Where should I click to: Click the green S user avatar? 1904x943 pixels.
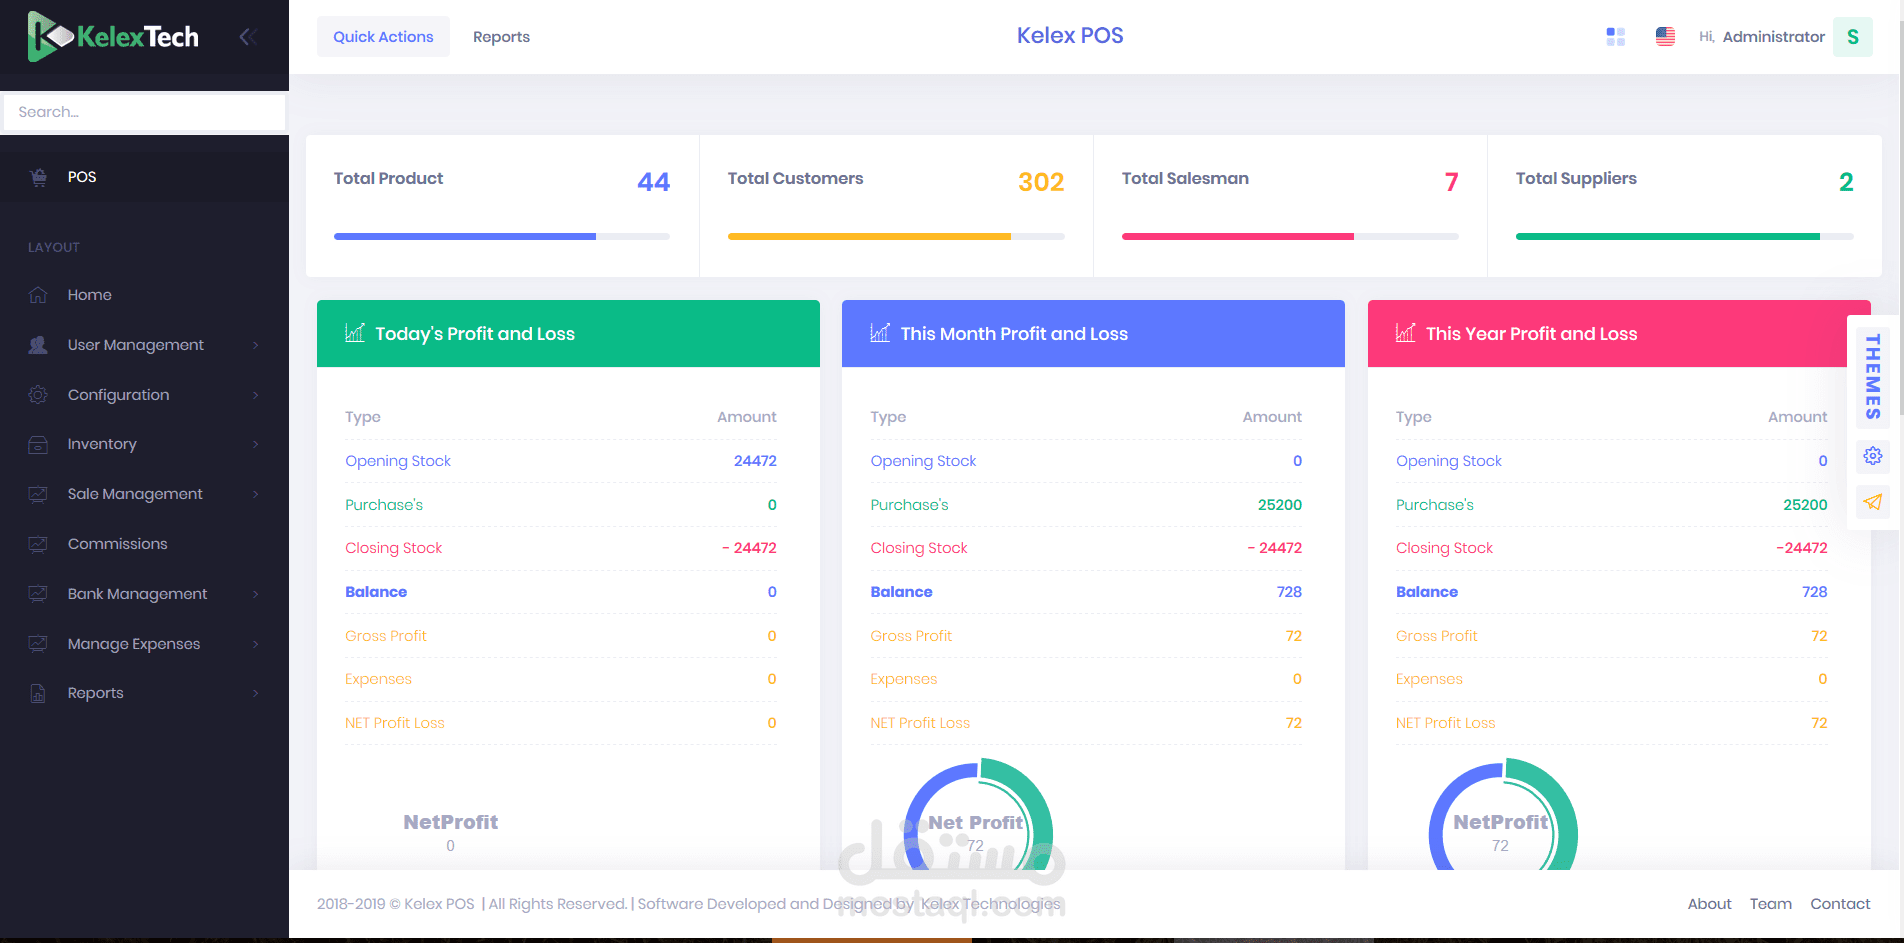pos(1853,37)
